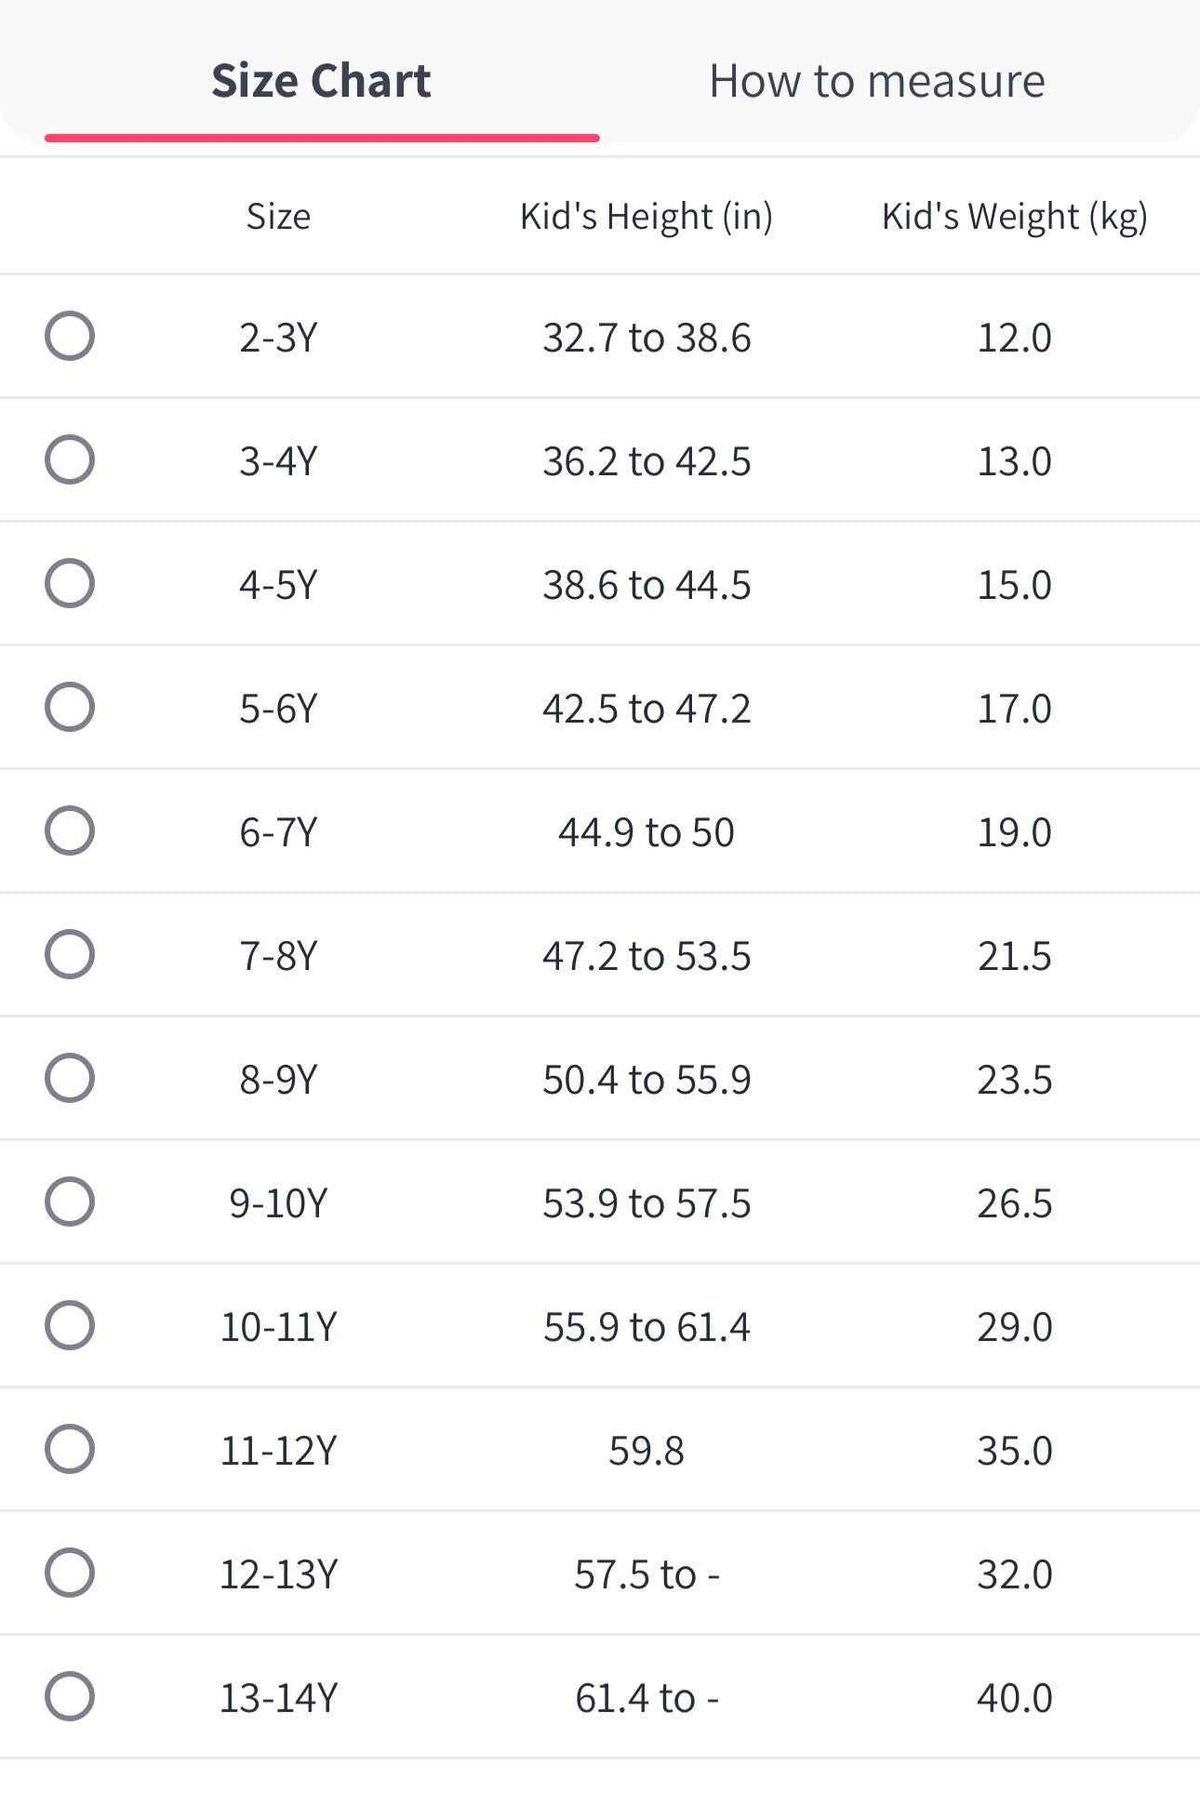Choose the 11-12Y size radio button
The height and width of the screenshot is (1793, 1200).
pos(70,1449)
